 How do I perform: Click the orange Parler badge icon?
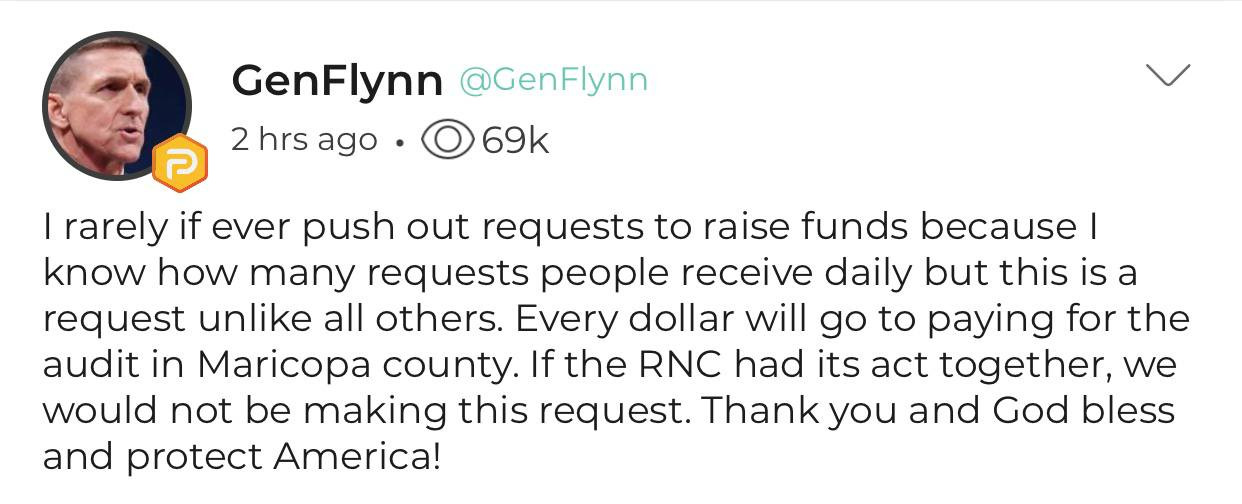pyautogui.click(x=179, y=163)
